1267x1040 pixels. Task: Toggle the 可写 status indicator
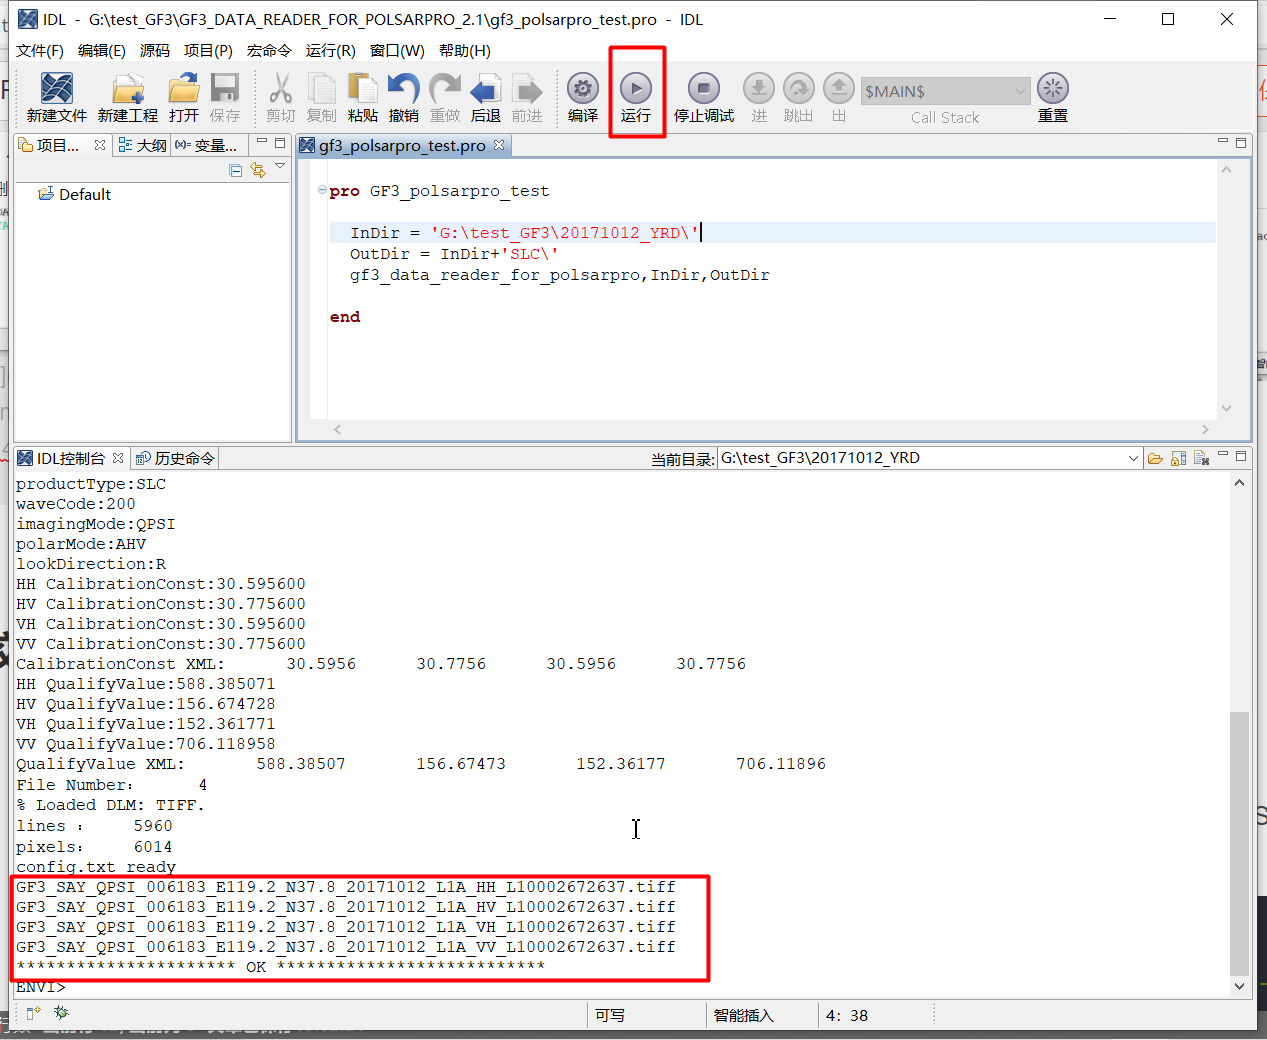(613, 1015)
